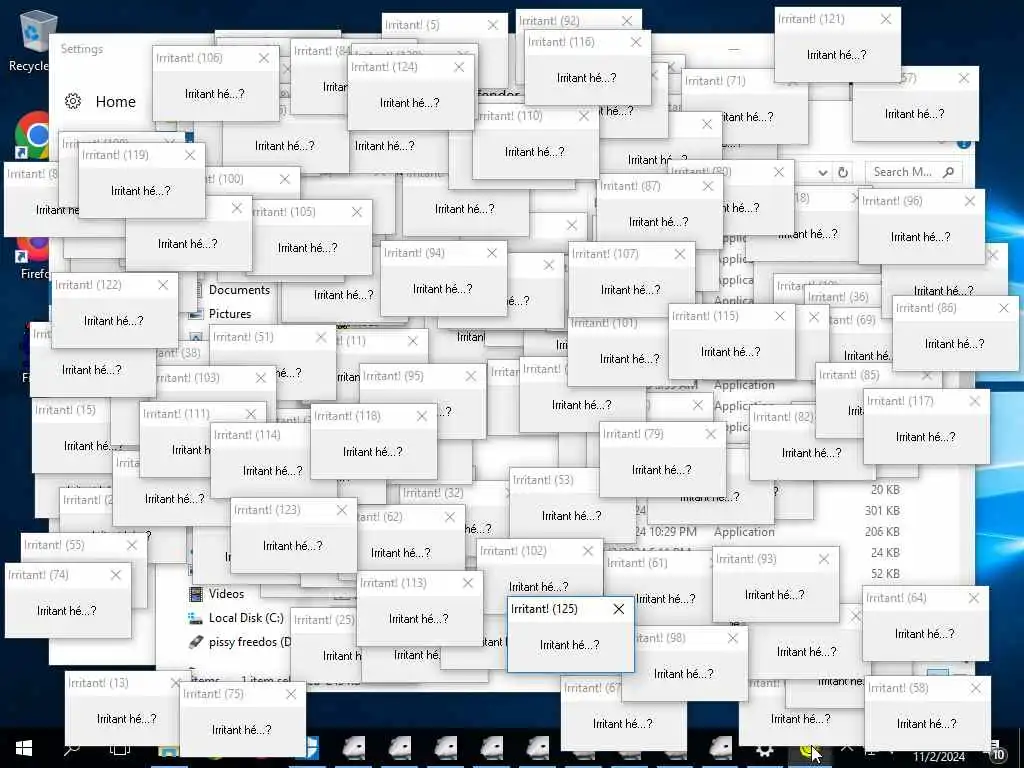The image size is (1024, 768).
Task: Open Local Disk (C:) in Explorer
Action: [x=246, y=618]
